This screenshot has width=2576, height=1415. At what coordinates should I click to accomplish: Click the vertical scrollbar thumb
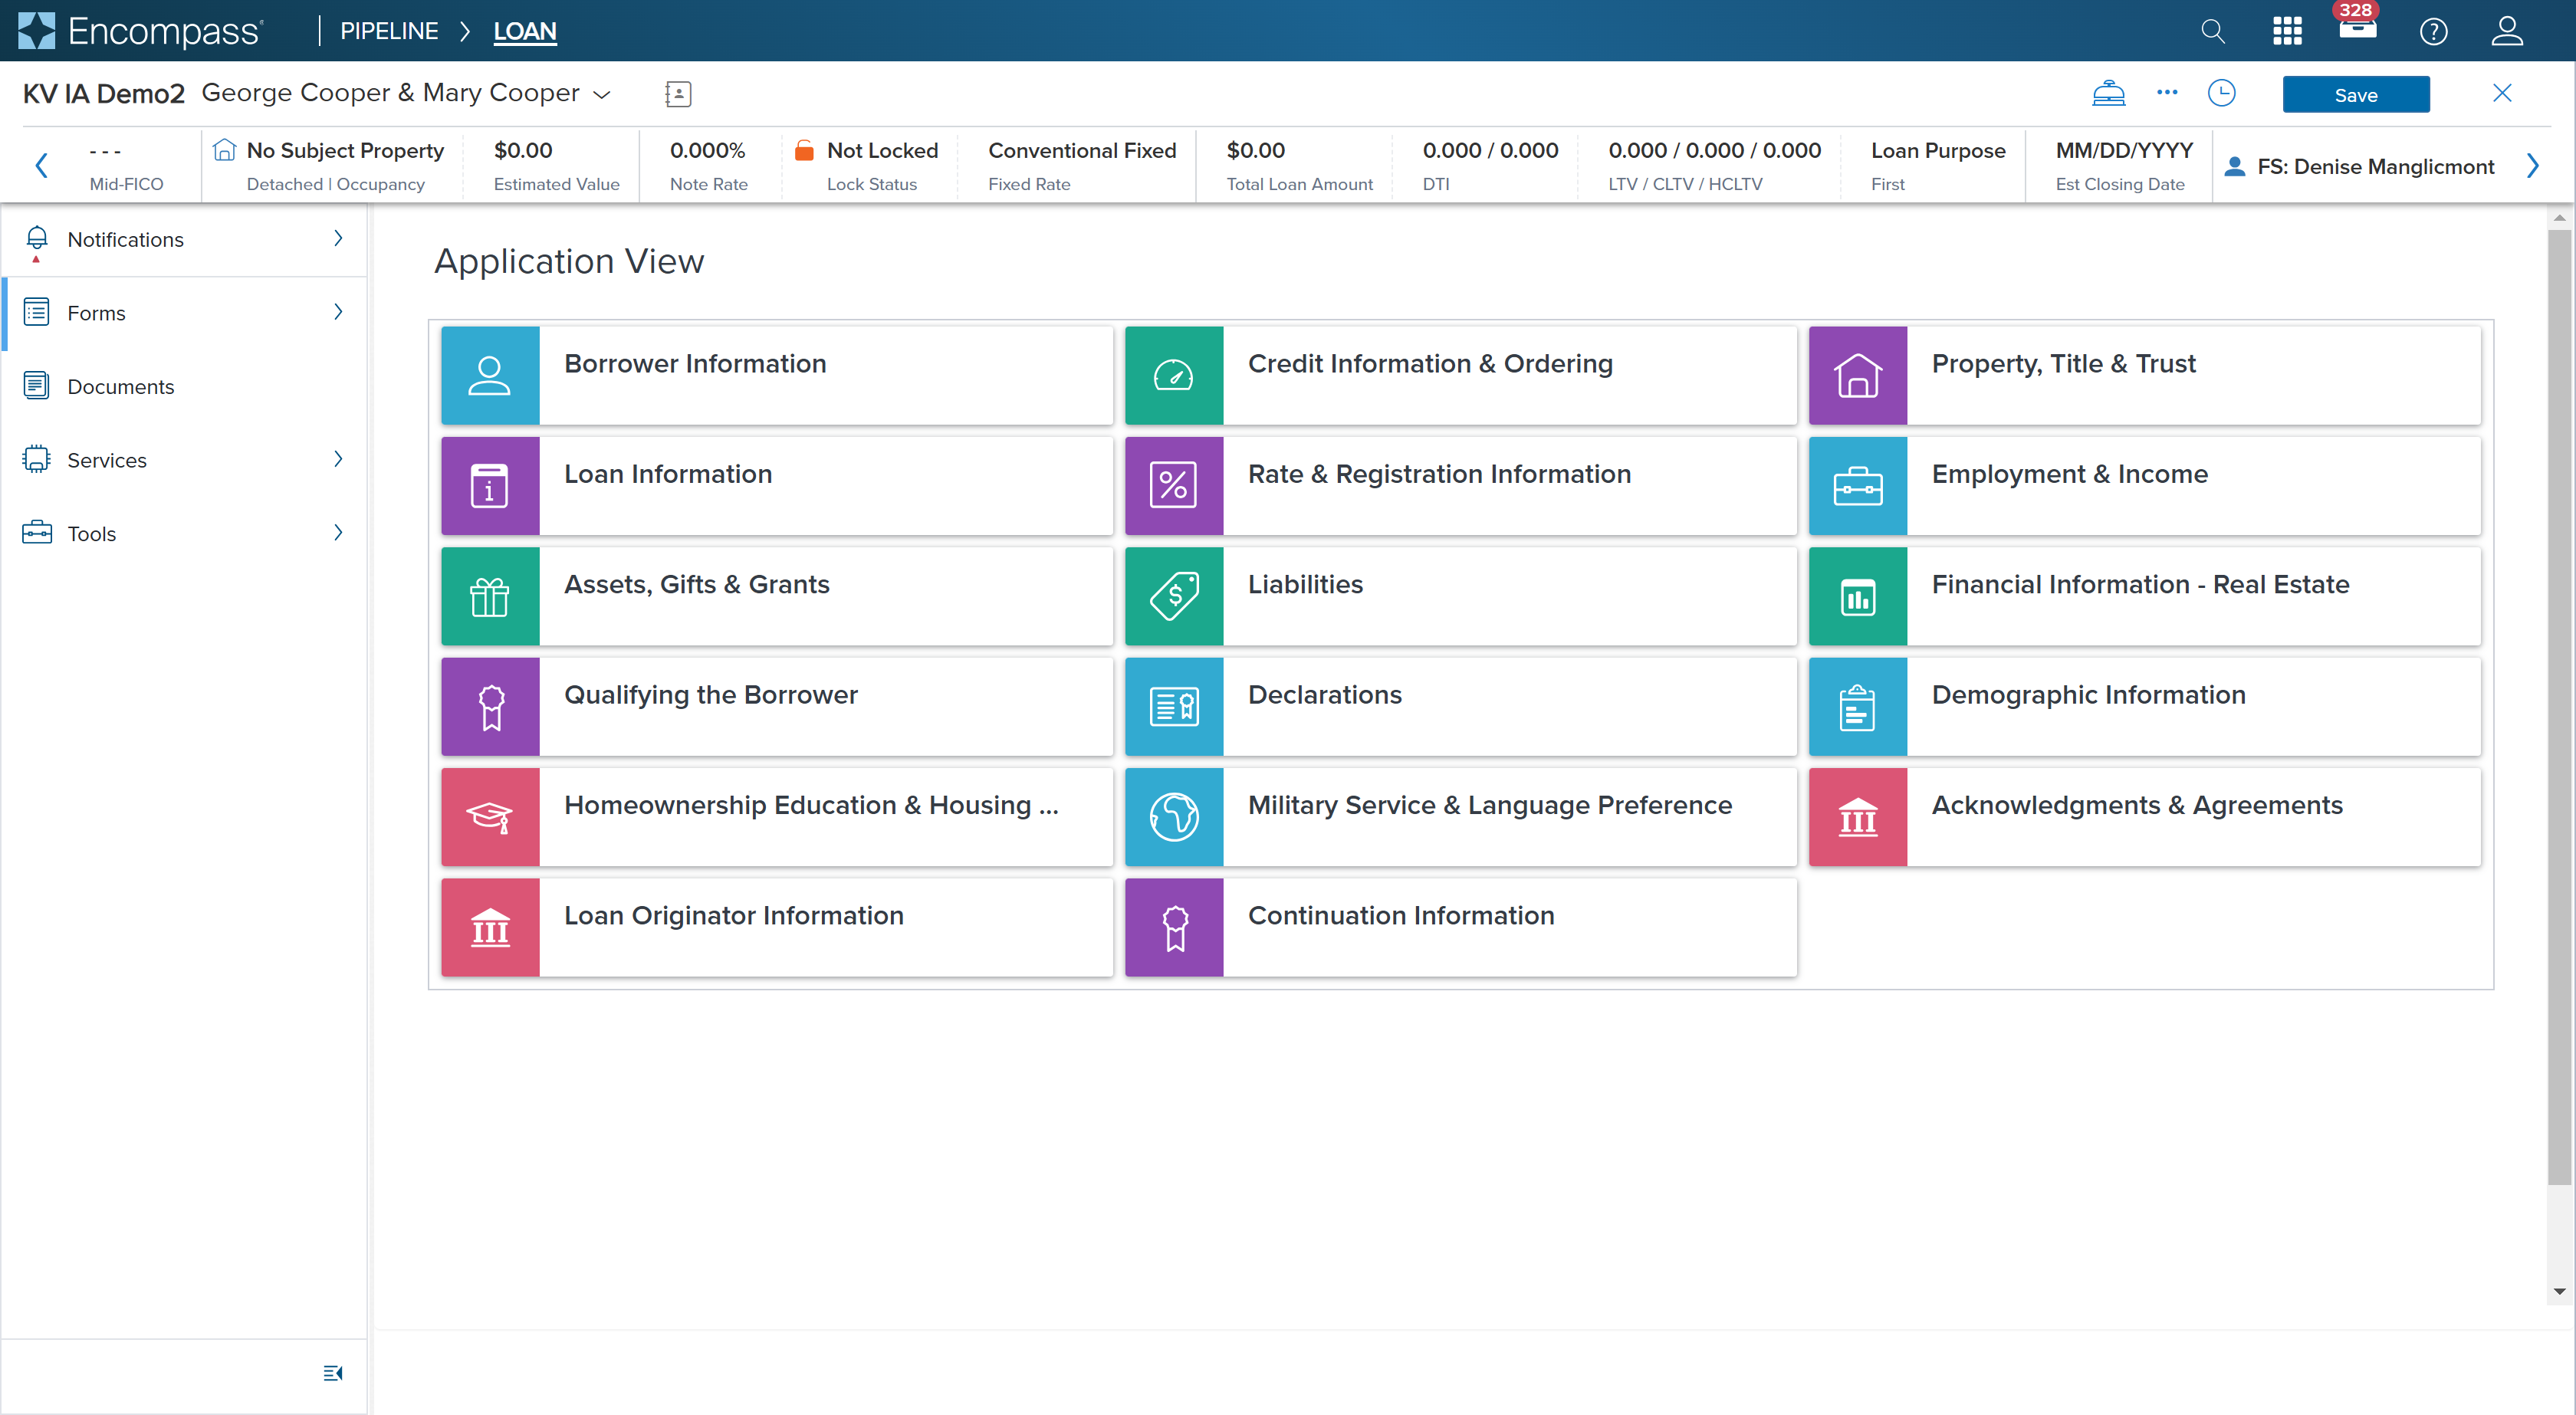pos(2559,707)
